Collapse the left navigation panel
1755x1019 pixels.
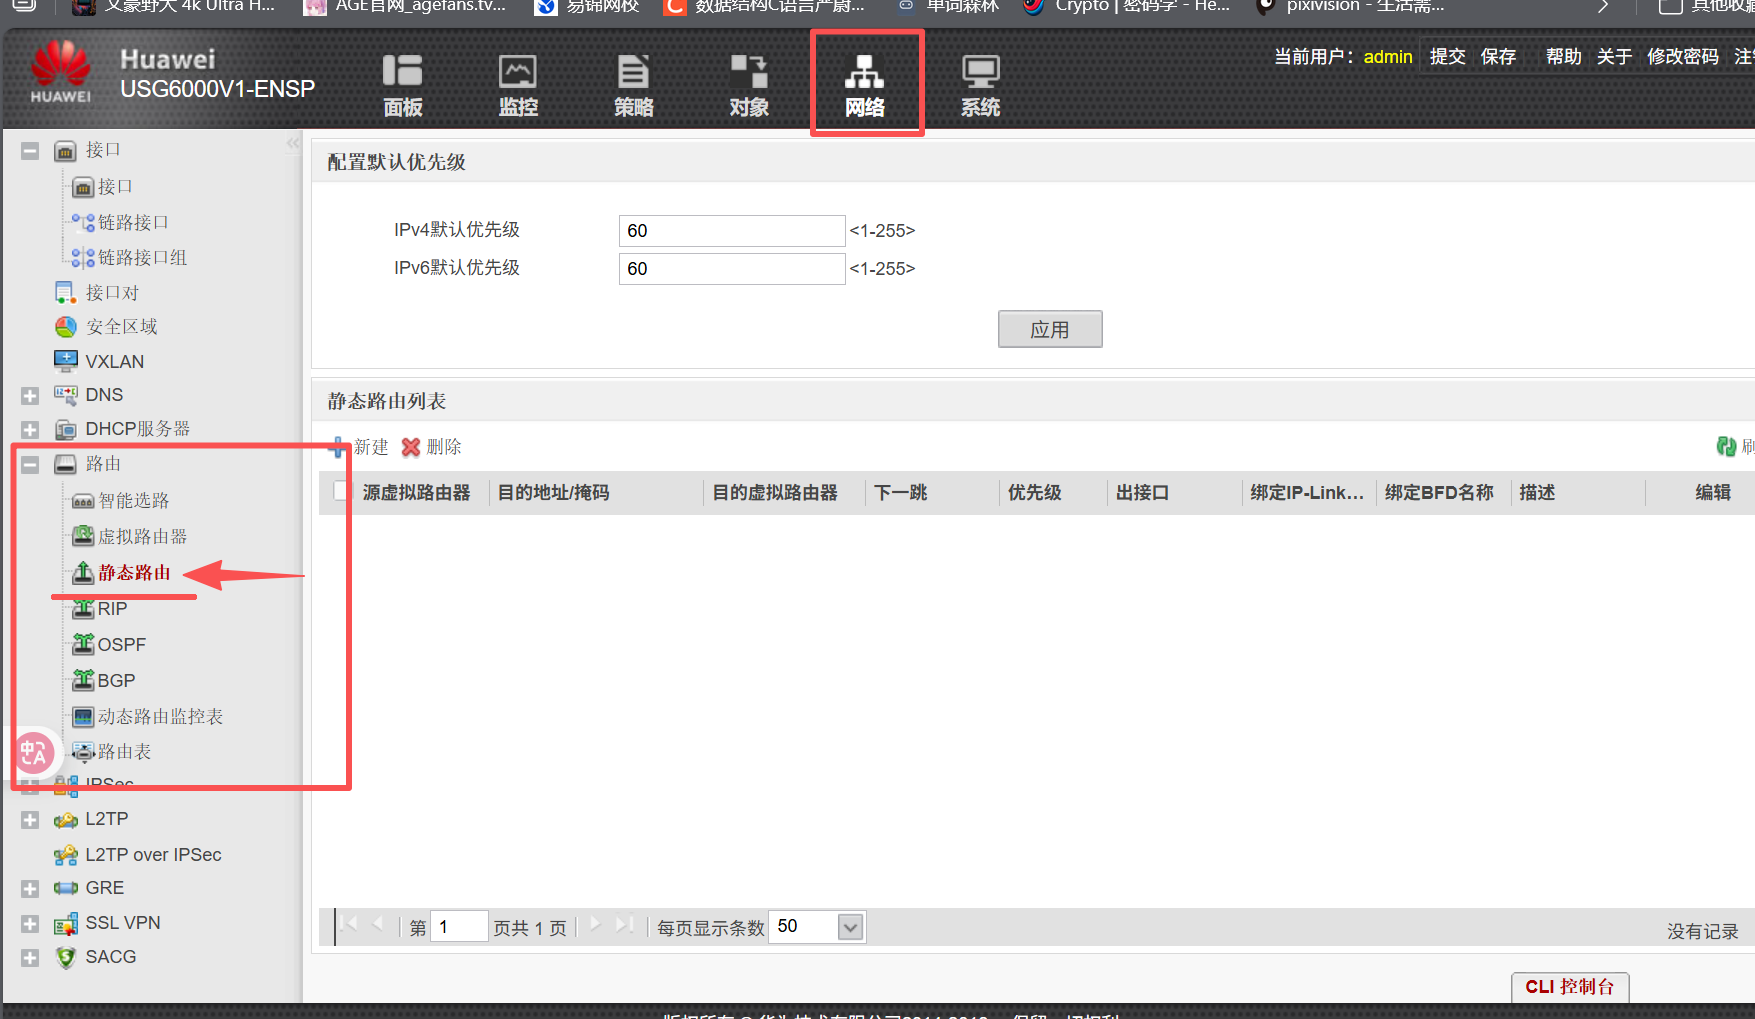(293, 143)
